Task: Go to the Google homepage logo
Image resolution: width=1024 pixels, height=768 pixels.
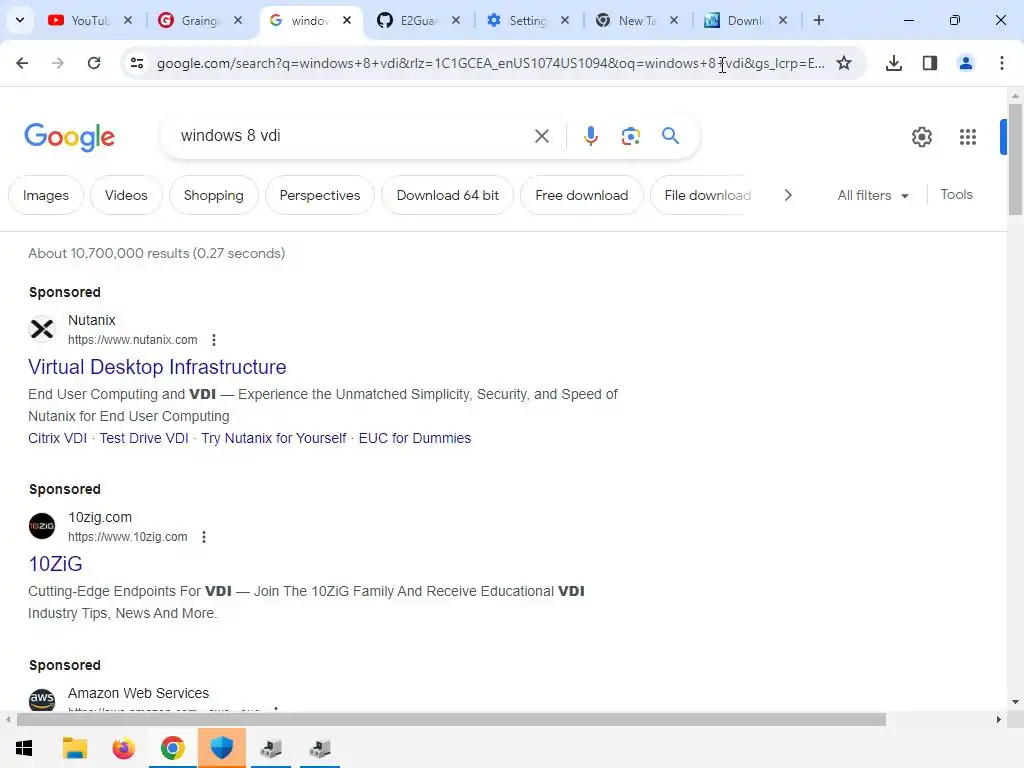Action: click(x=69, y=136)
